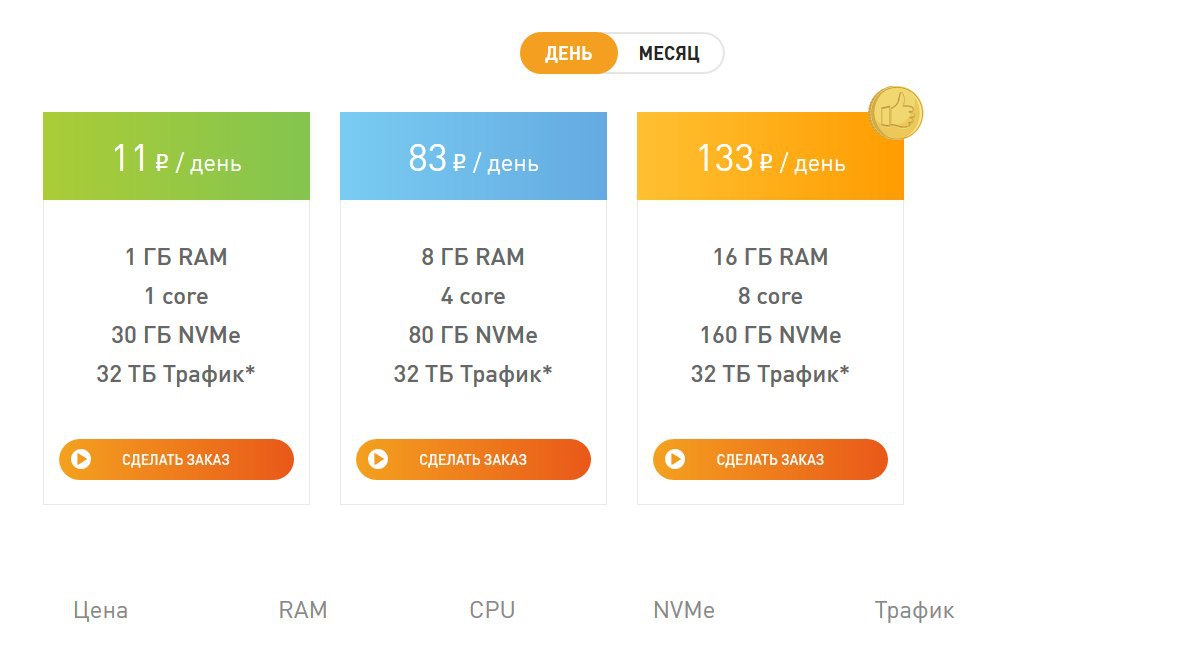The width and height of the screenshot is (1200, 664).
Task: Click the Цена column label
Action: coord(101,610)
